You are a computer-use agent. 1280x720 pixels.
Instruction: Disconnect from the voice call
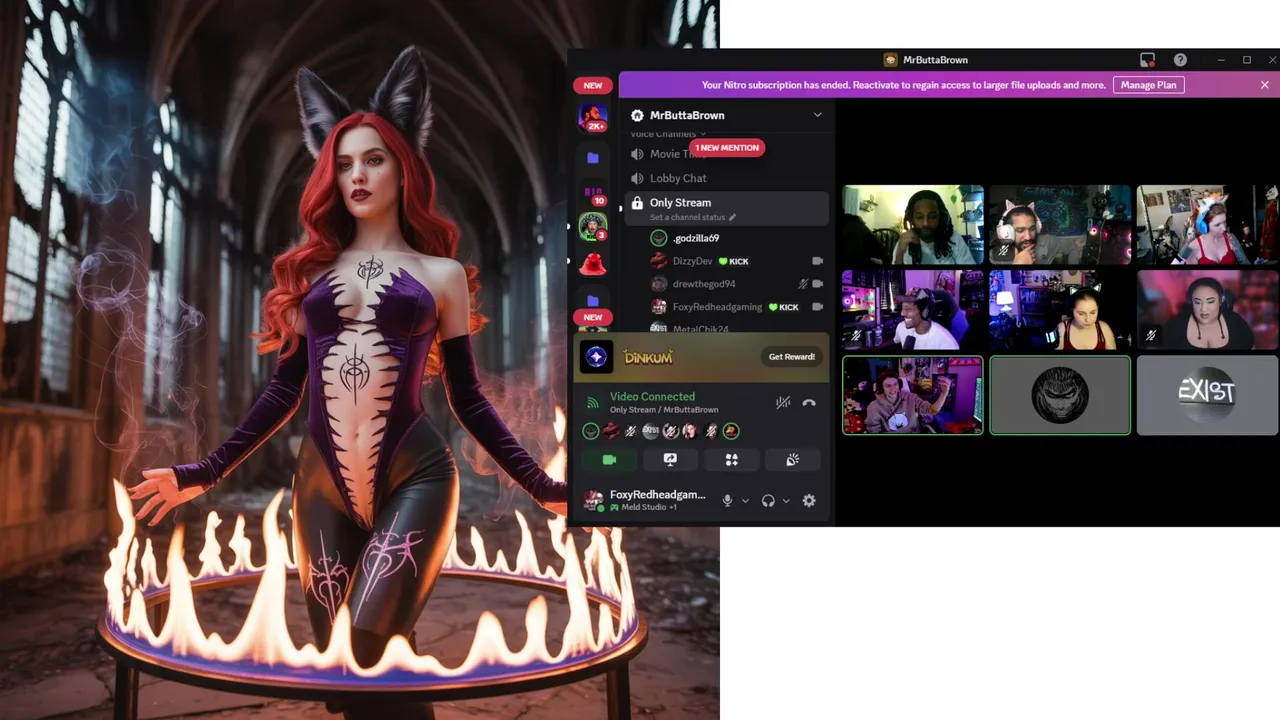coord(809,402)
